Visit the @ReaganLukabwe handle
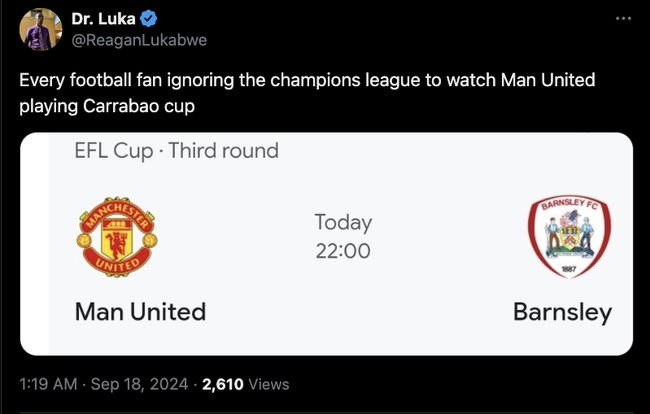This screenshot has height=414, width=650. point(139,39)
